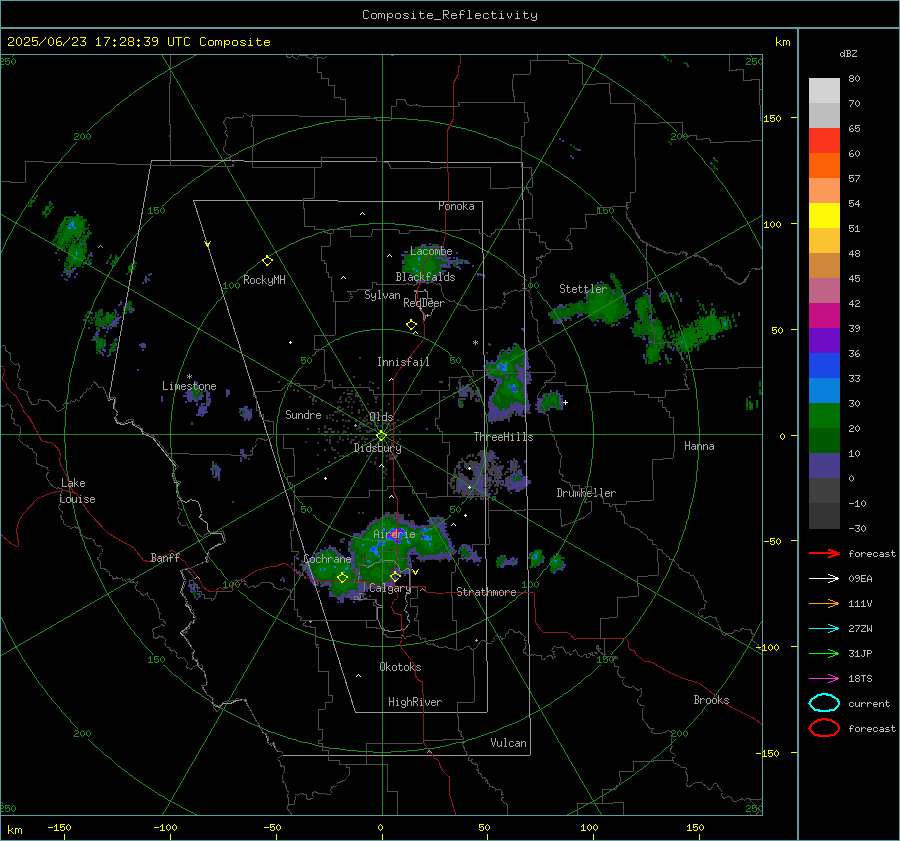Click the yellow diamond marker near RockyMH
Screen dimensions: 900x841
tap(267, 261)
